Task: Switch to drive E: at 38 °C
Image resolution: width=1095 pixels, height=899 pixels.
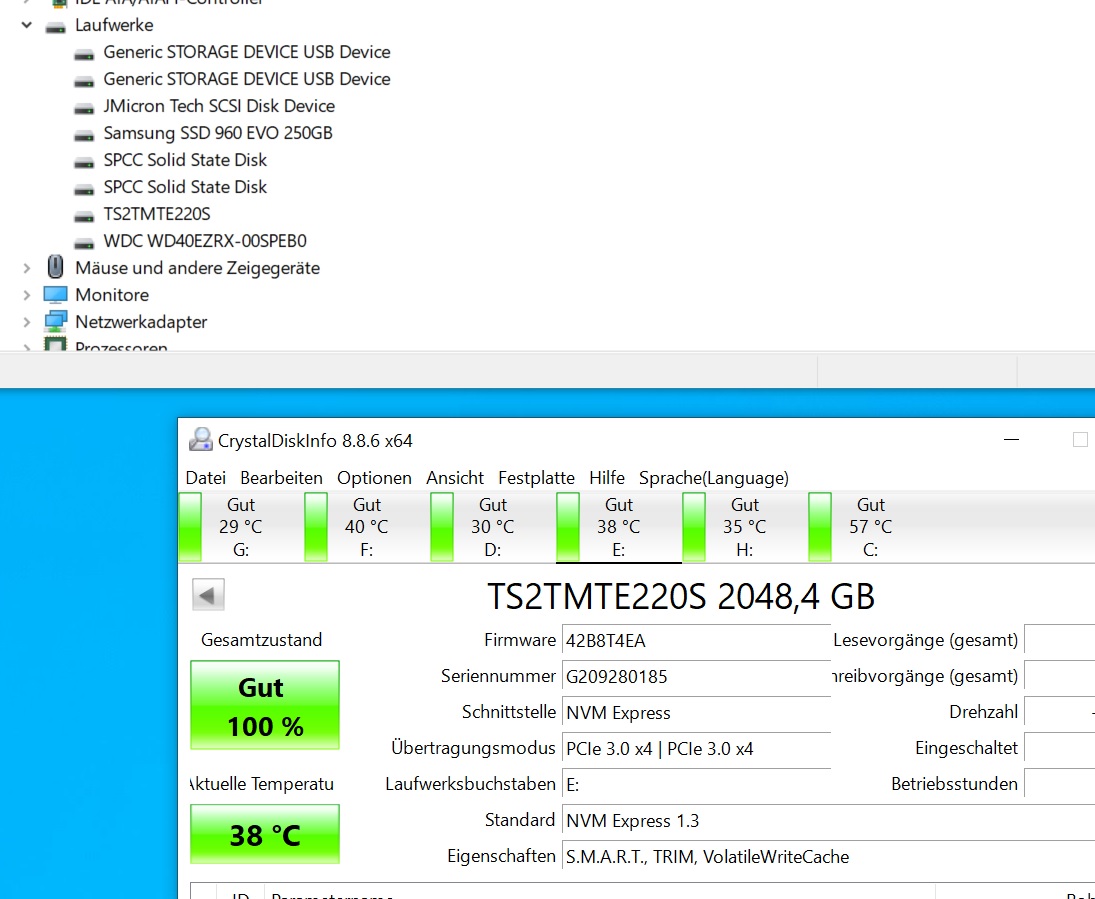Action: pyautogui.click(x=619, y=527)
